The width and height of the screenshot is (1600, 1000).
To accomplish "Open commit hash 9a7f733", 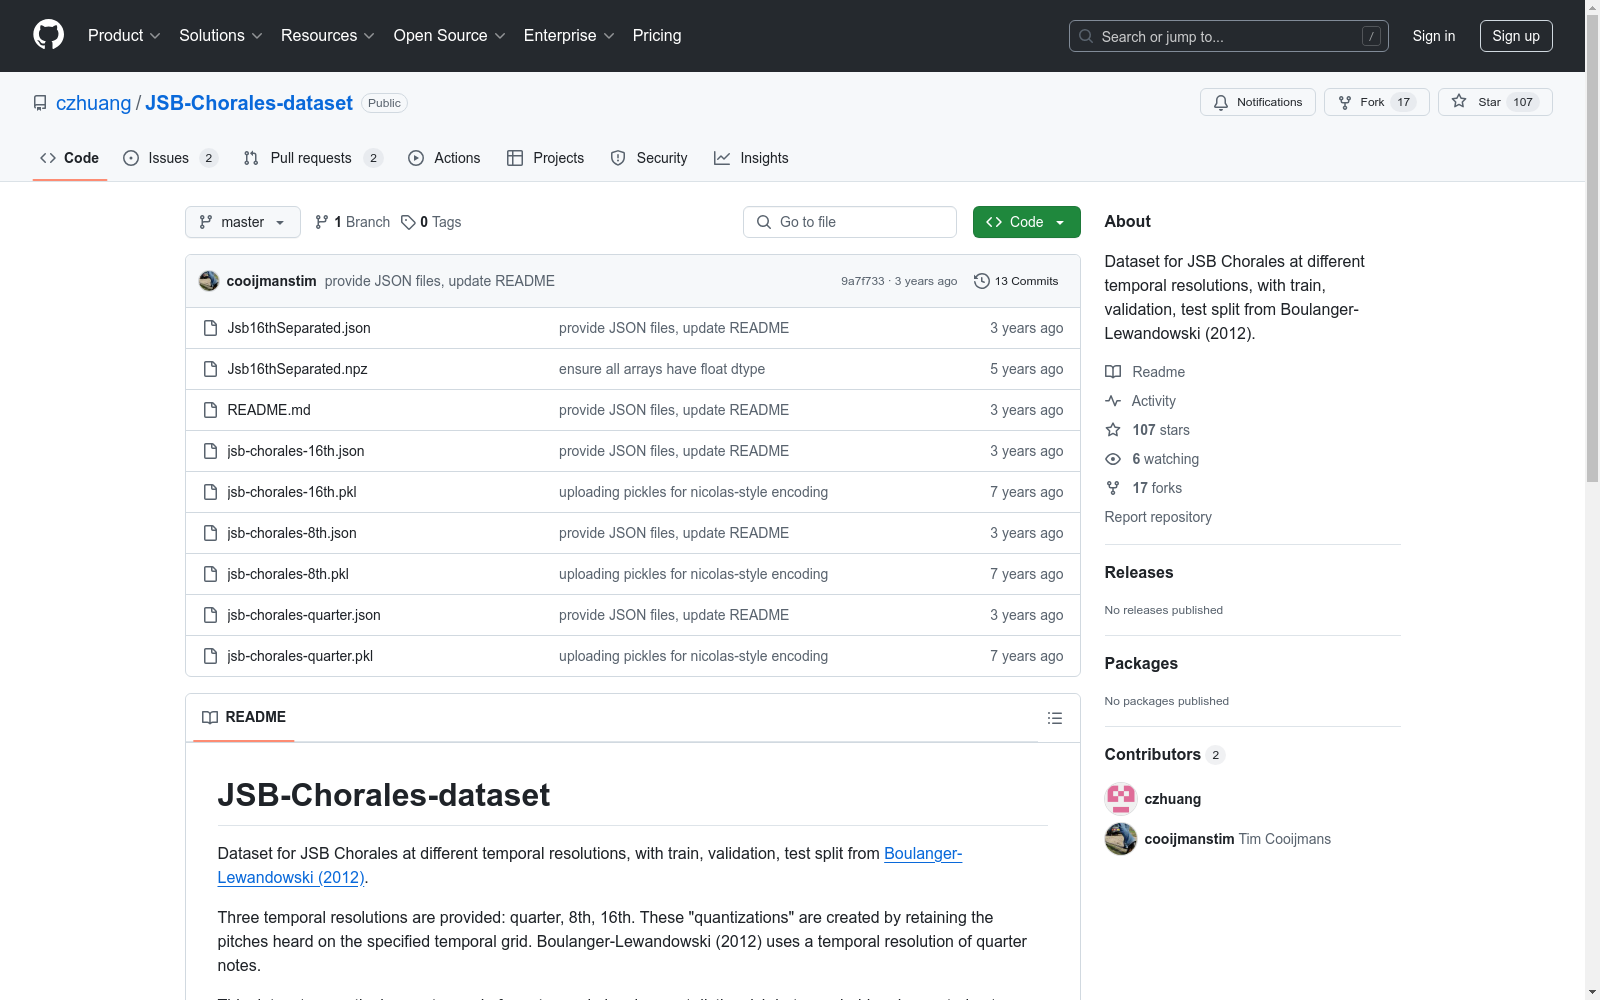I will (863, 281).
